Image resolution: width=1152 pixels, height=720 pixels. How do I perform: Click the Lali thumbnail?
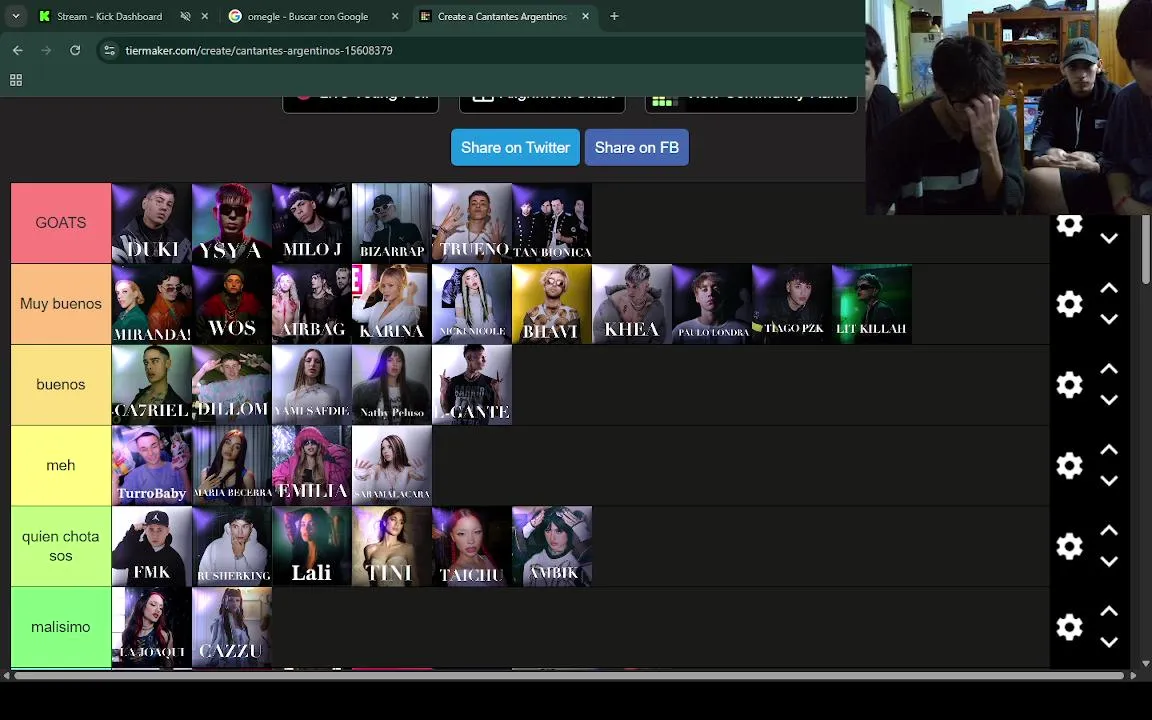(312, 546)
